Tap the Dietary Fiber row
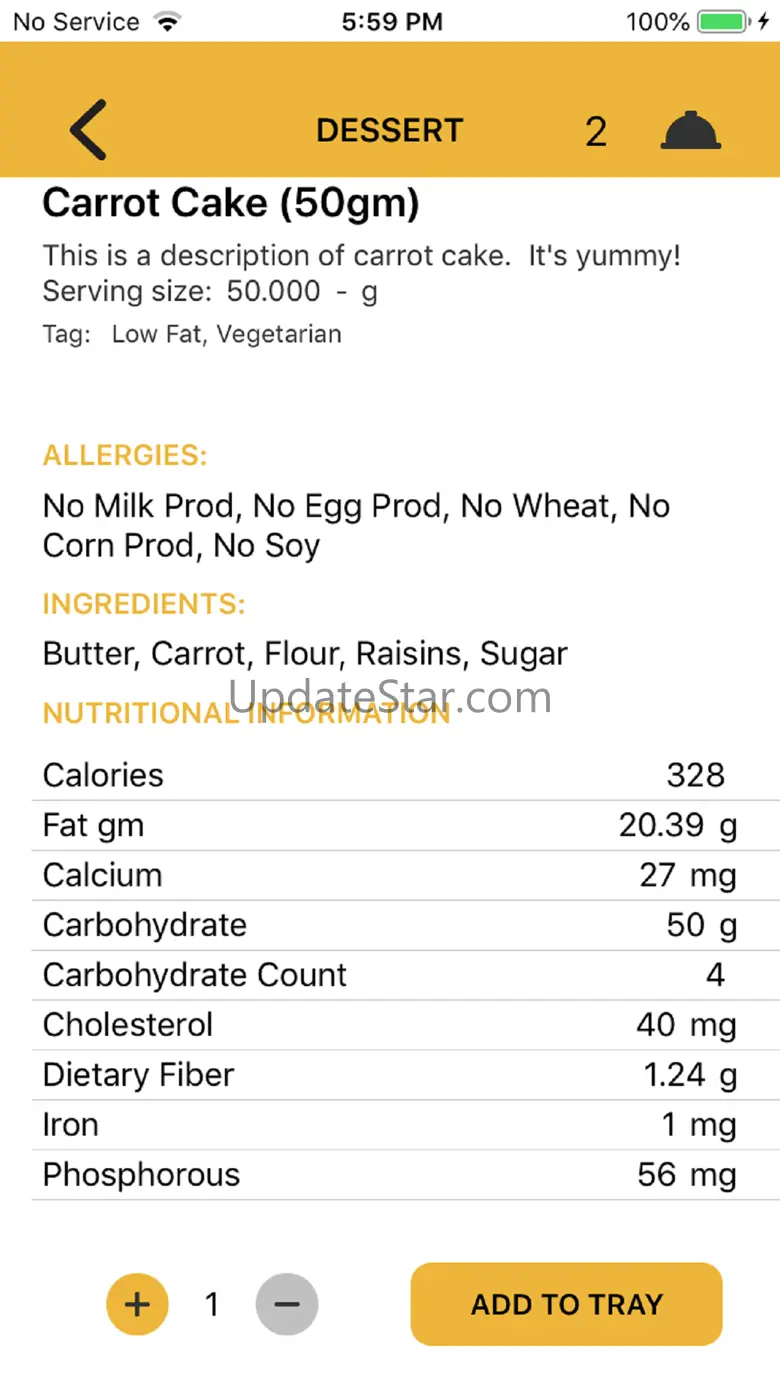Image resolution: width=780 pixels, height=1387 pixels. [390, 1075]
